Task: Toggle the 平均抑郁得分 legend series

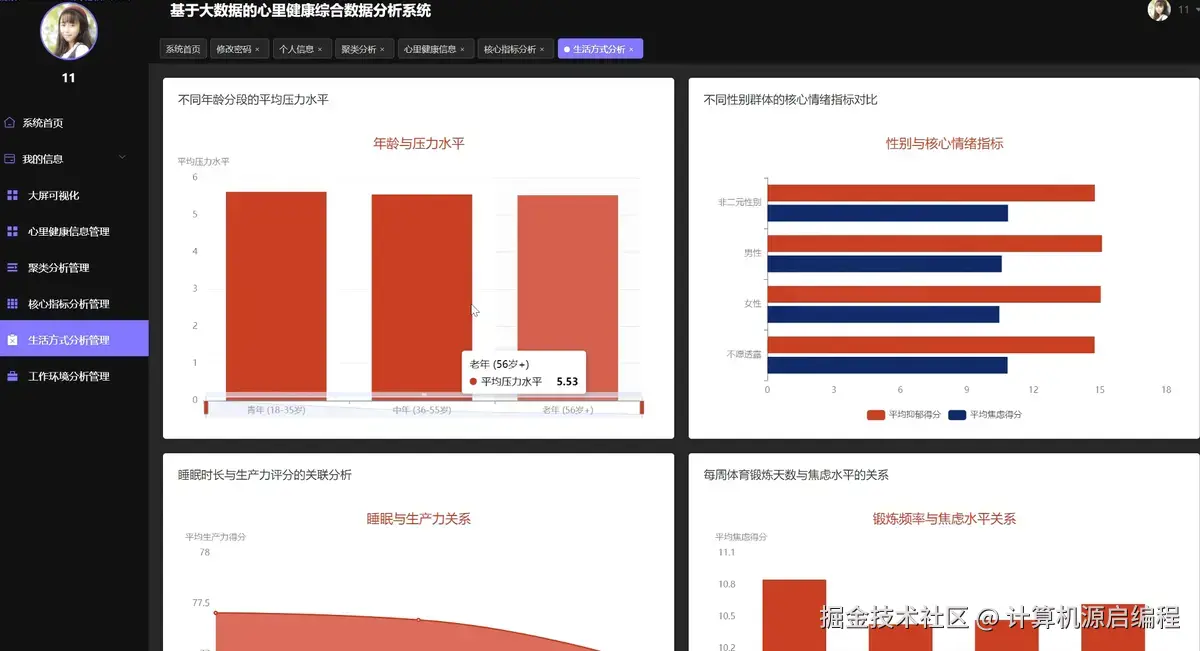Action: coord(903,414)
